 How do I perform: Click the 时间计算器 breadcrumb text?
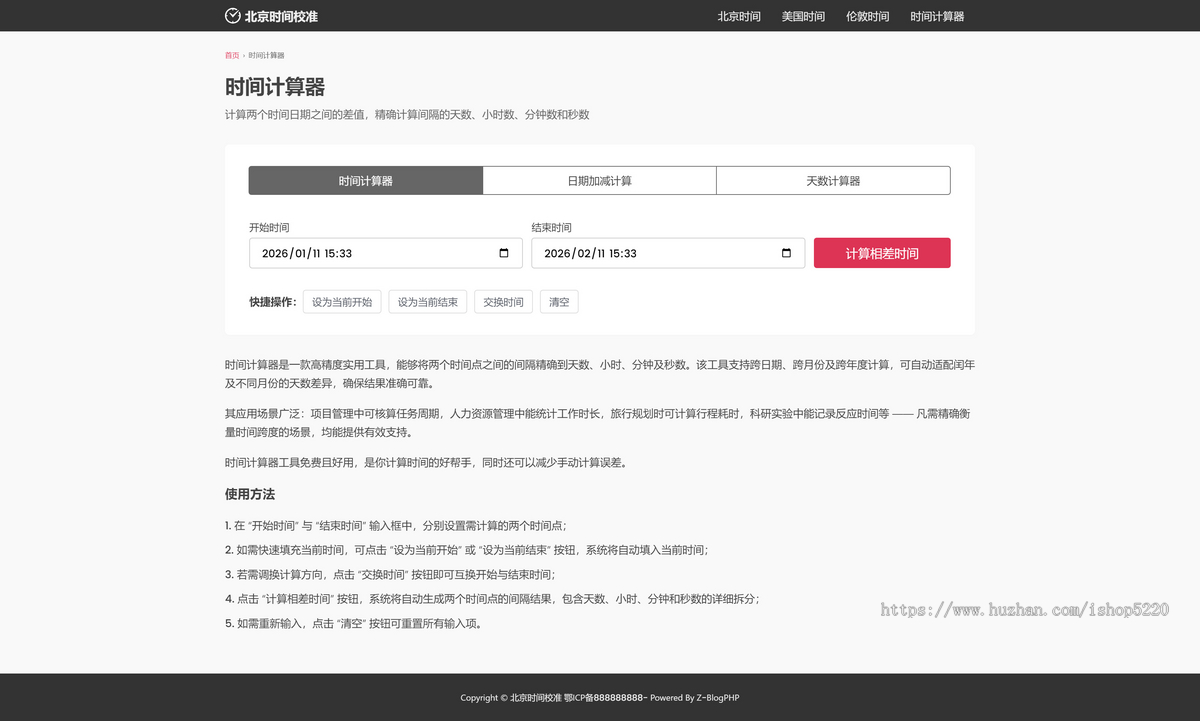[x=266, y=55]
